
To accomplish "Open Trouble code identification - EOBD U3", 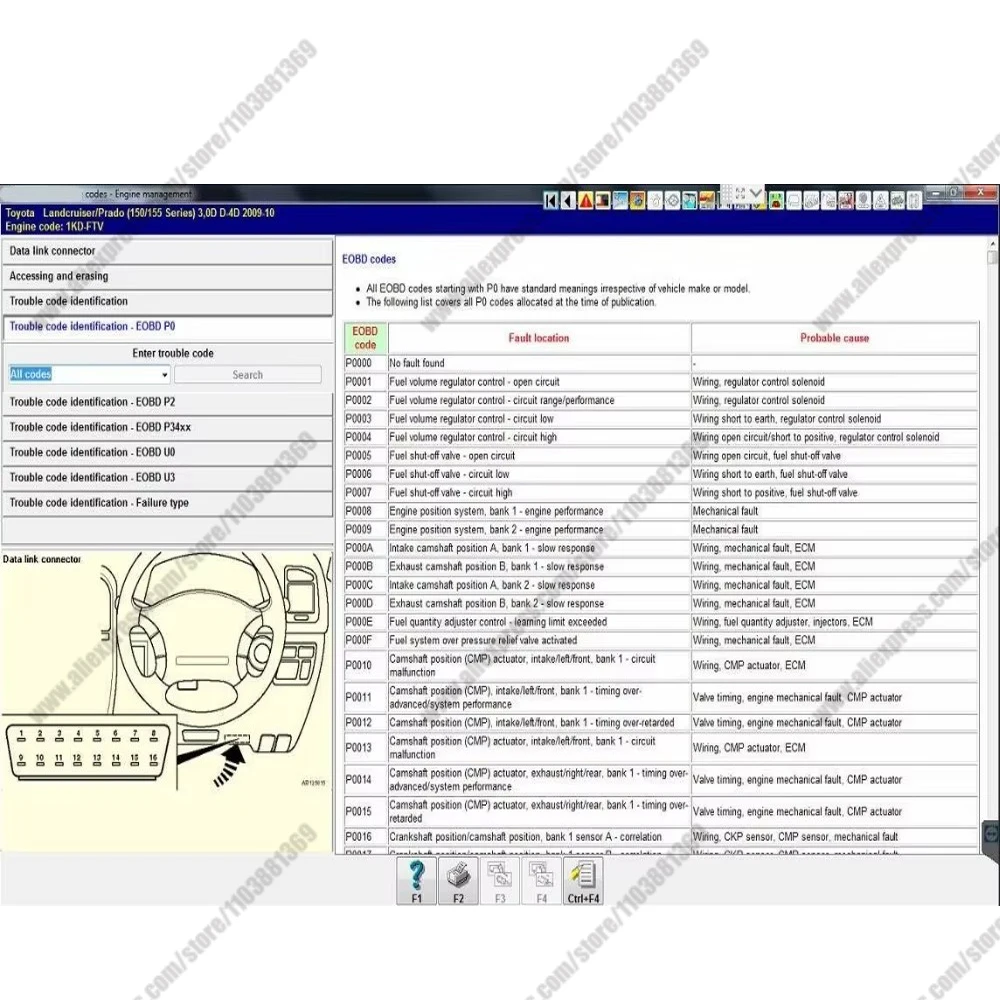I will [x=167, y=478].
